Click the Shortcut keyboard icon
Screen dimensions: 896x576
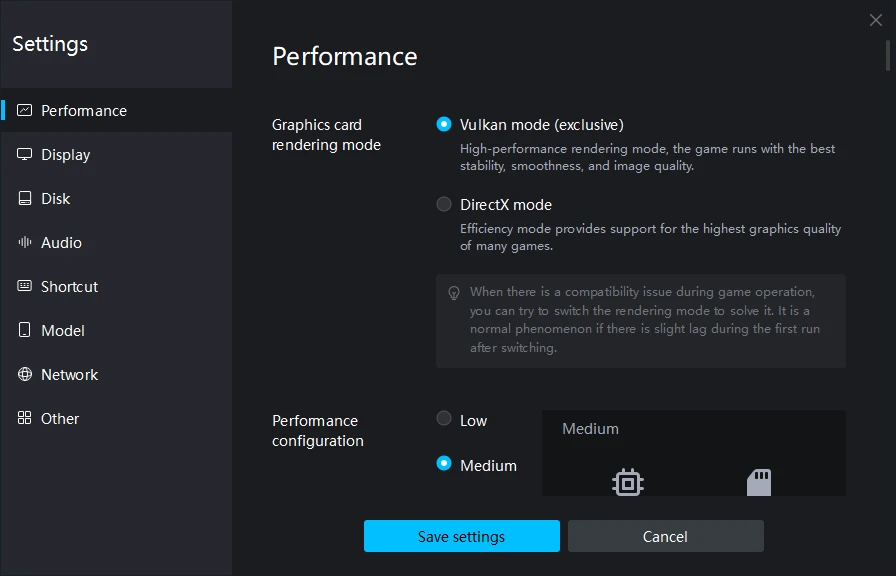point(25,287)
